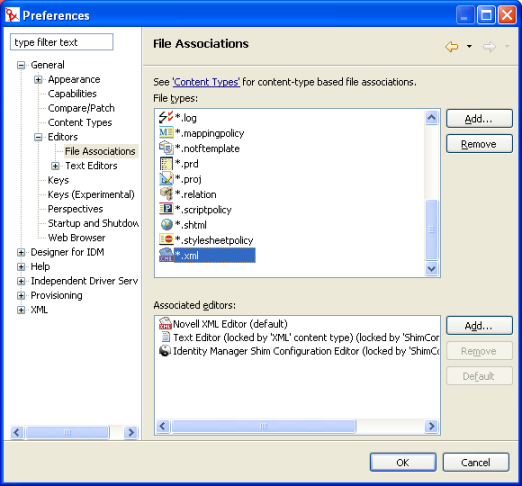Click Add beside Associated editors

(479, 326)
